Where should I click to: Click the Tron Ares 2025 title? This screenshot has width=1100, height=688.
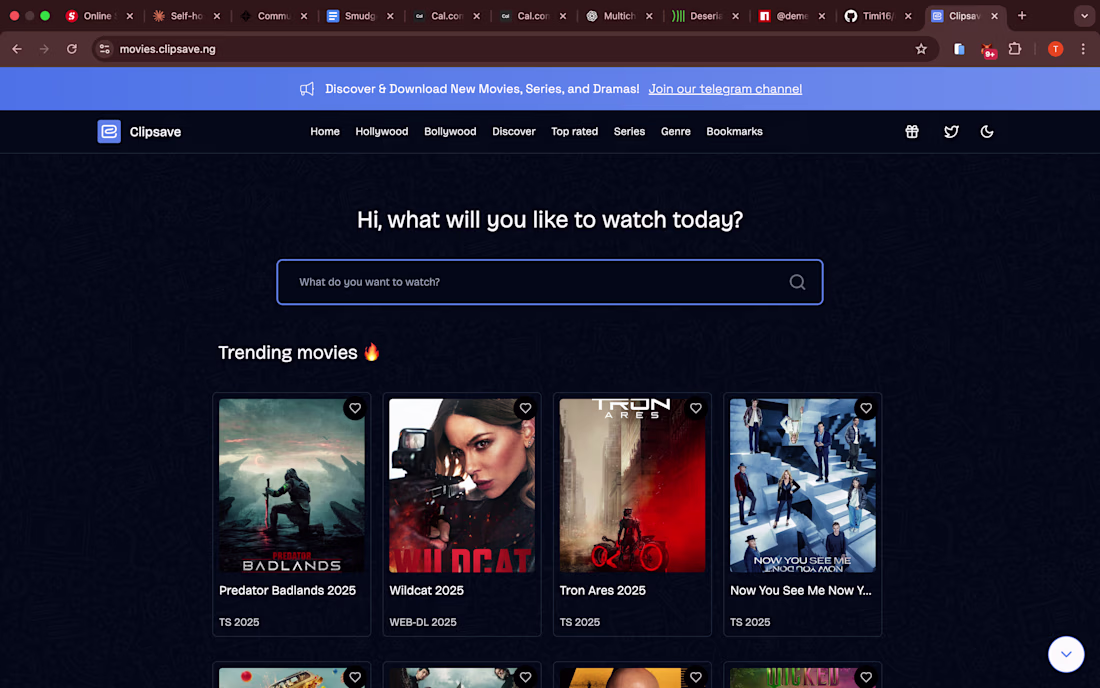[603, 591]
